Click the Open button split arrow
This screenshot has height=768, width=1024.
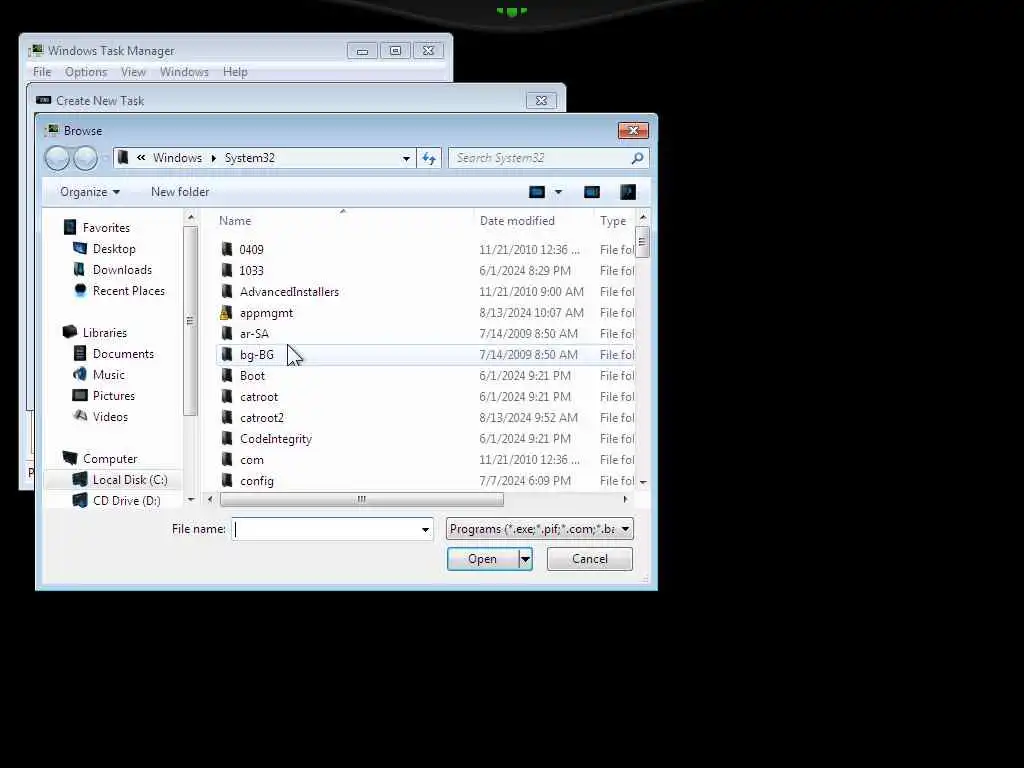525,559
